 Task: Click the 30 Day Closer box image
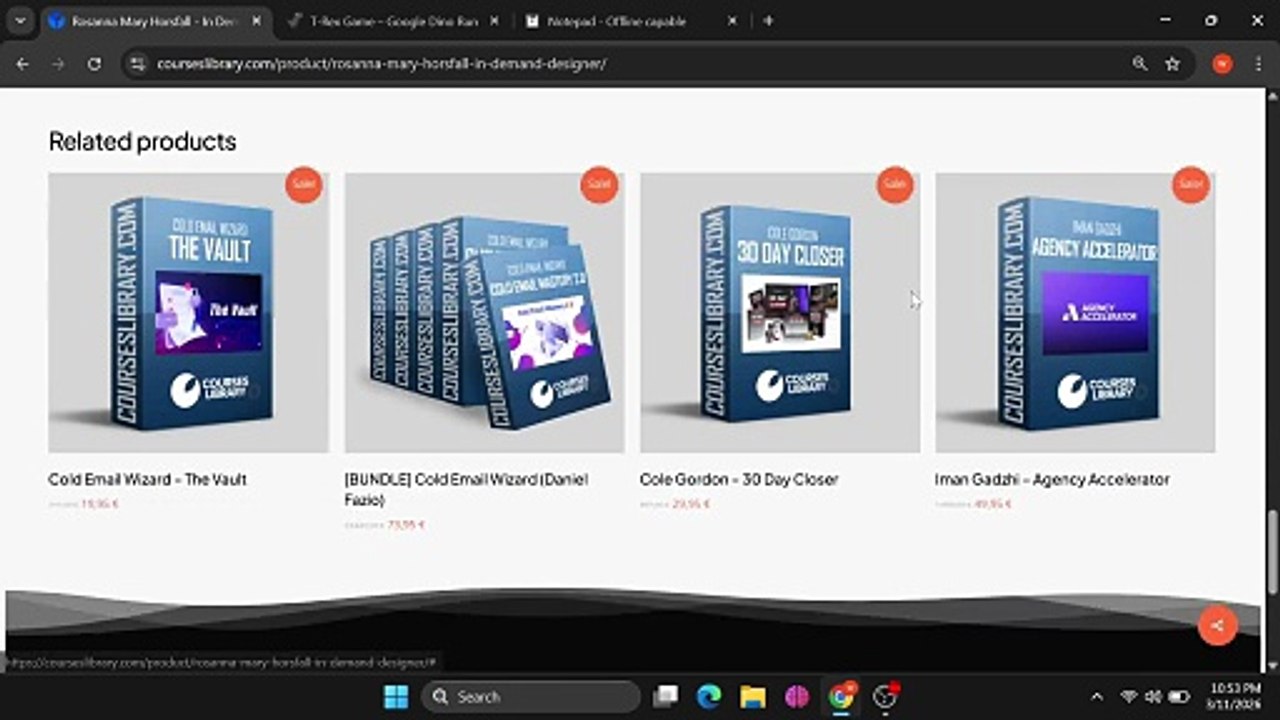click(780, 313)
